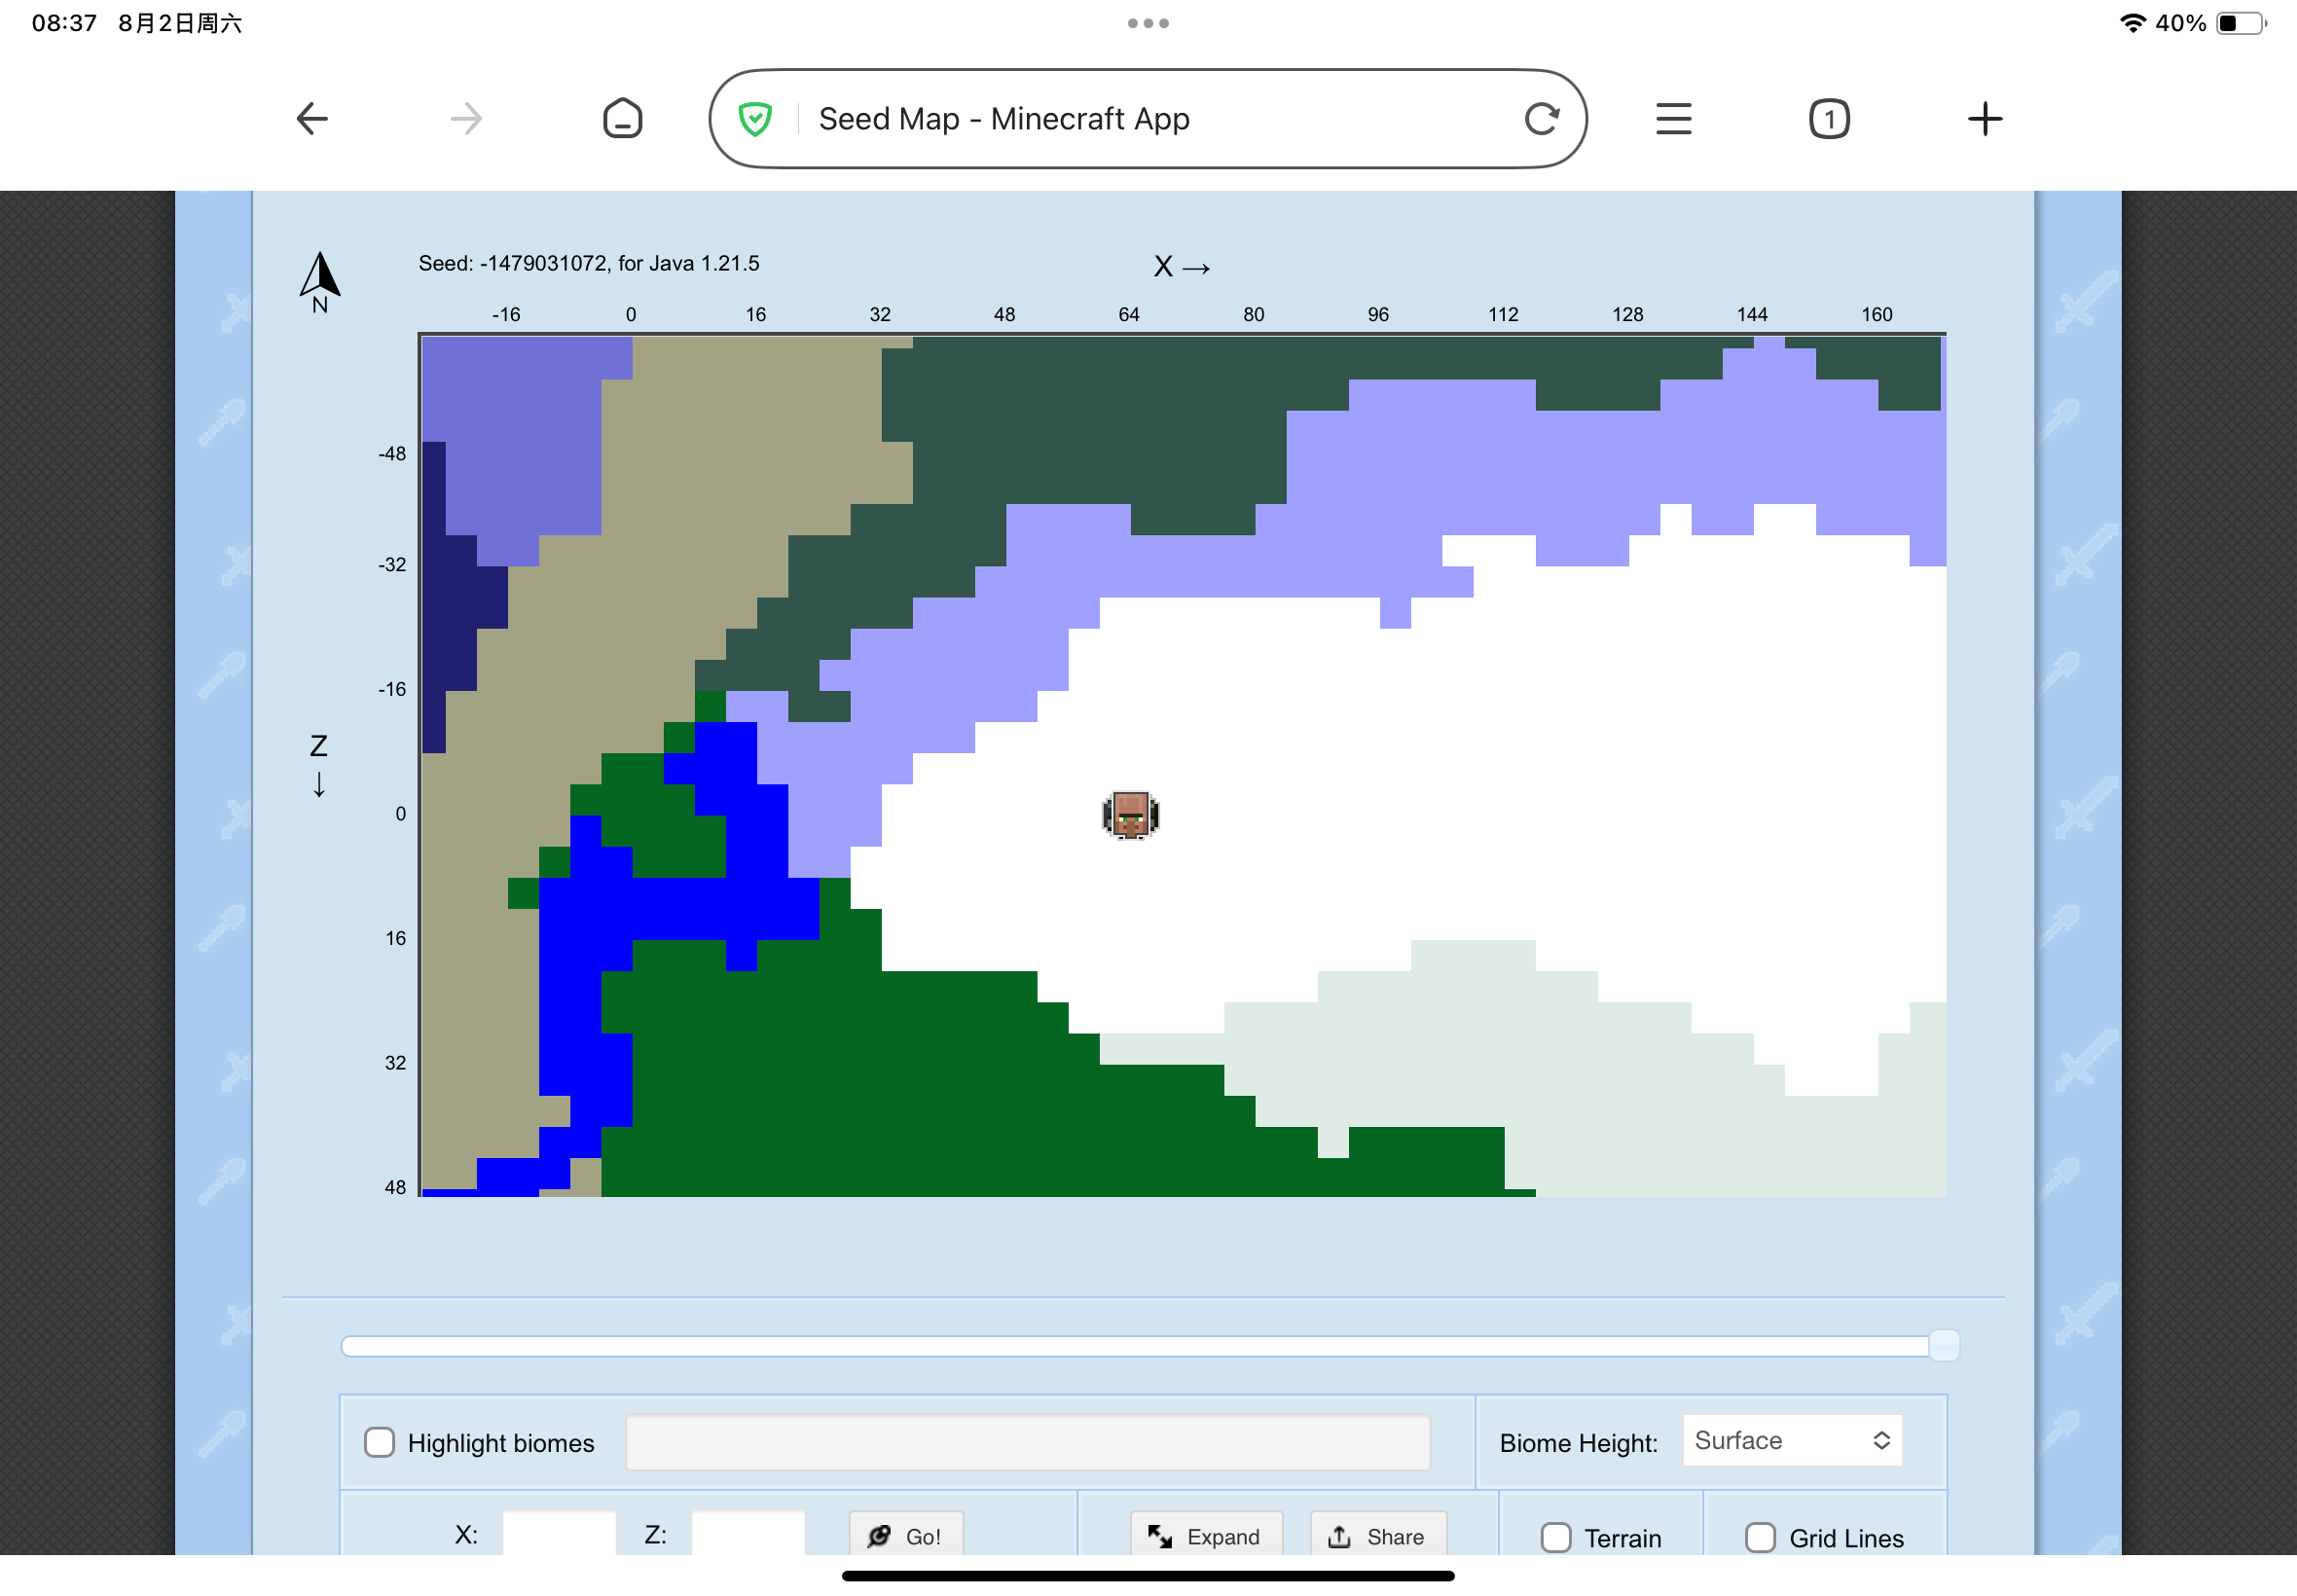Click the north compass arrow
The height and width of the screenshot is (1596, 2297).
320,282
